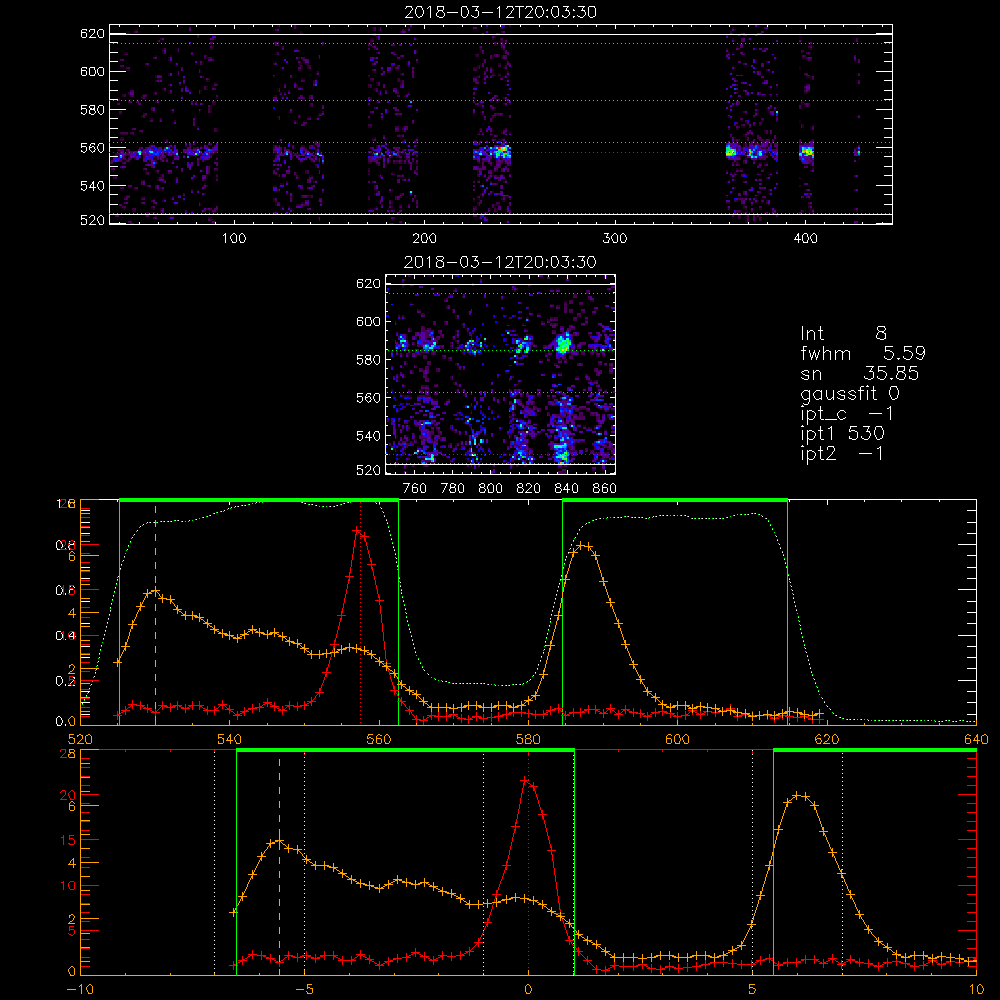Click the middle image's timestamp title

[500, 261]
